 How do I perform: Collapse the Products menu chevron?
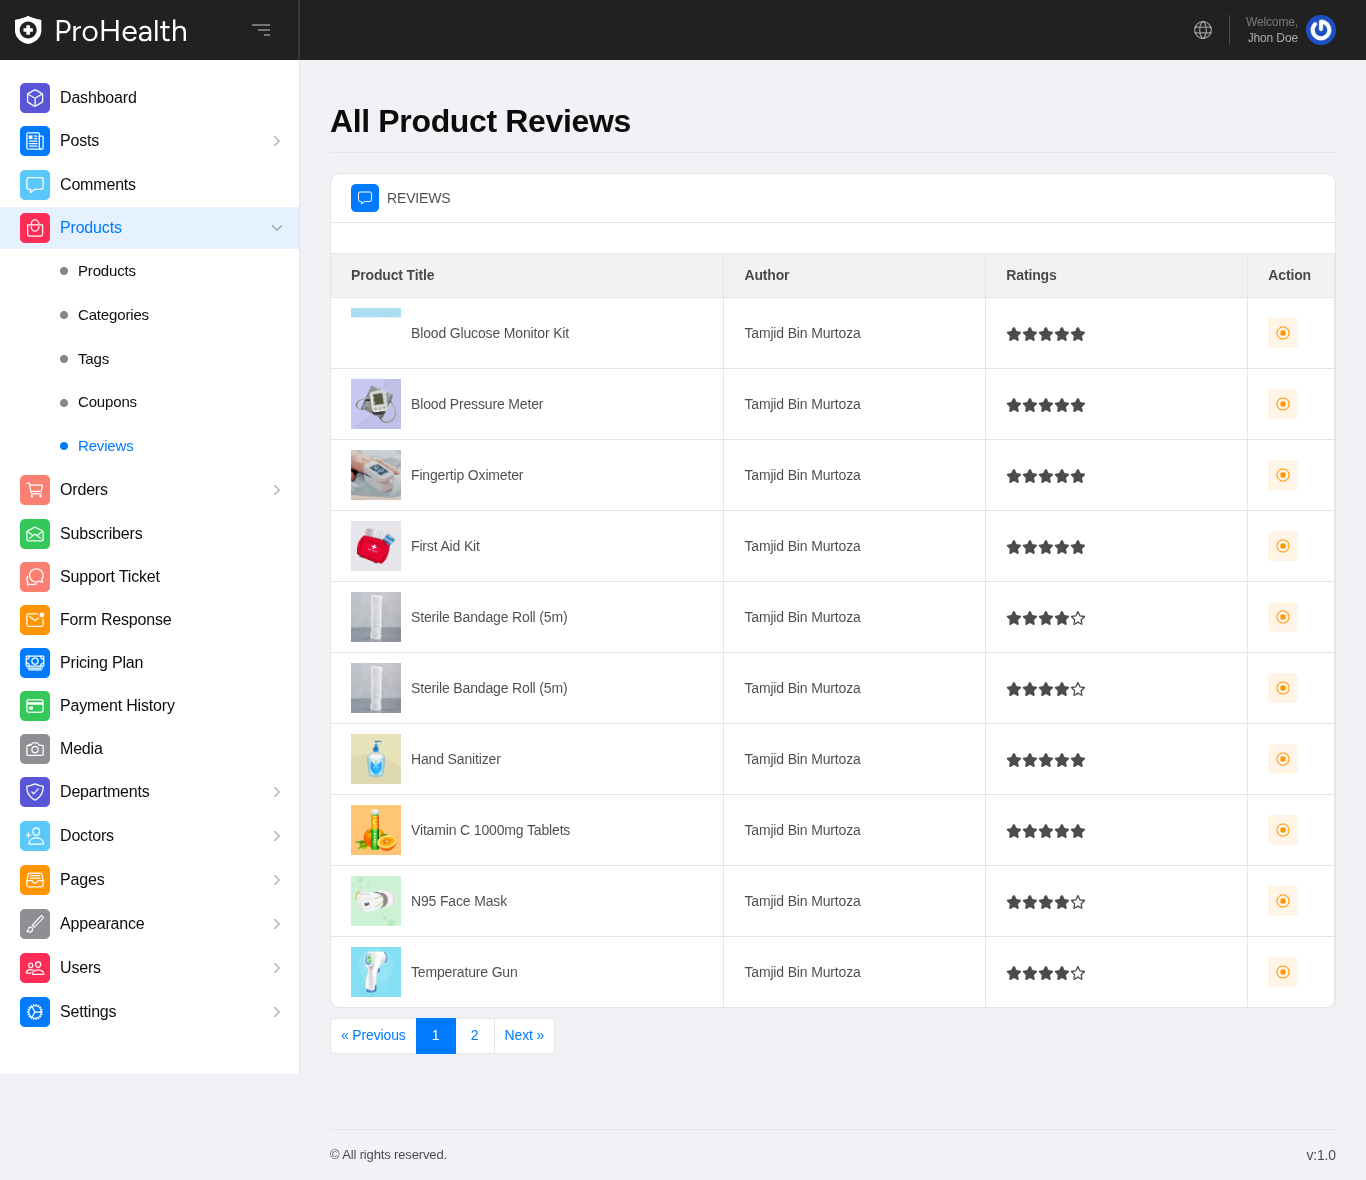tap(277, 228)
